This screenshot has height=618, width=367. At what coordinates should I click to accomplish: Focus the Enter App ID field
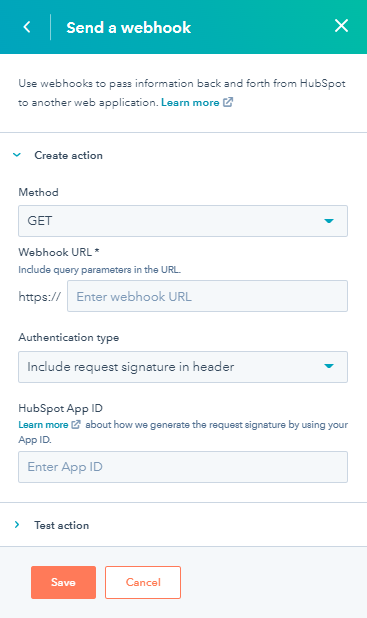click(x=183, y=467)
